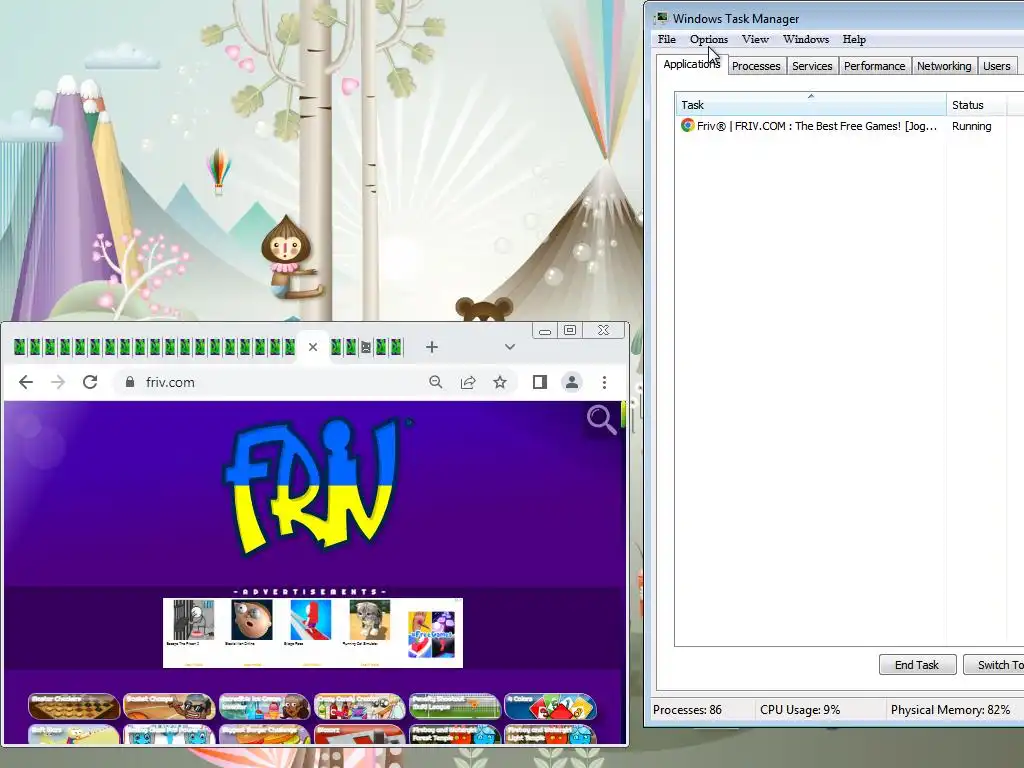Click the kitten ad thumbnail
The height and width of the screenshot is (768, 1024).
pos(370,620)
